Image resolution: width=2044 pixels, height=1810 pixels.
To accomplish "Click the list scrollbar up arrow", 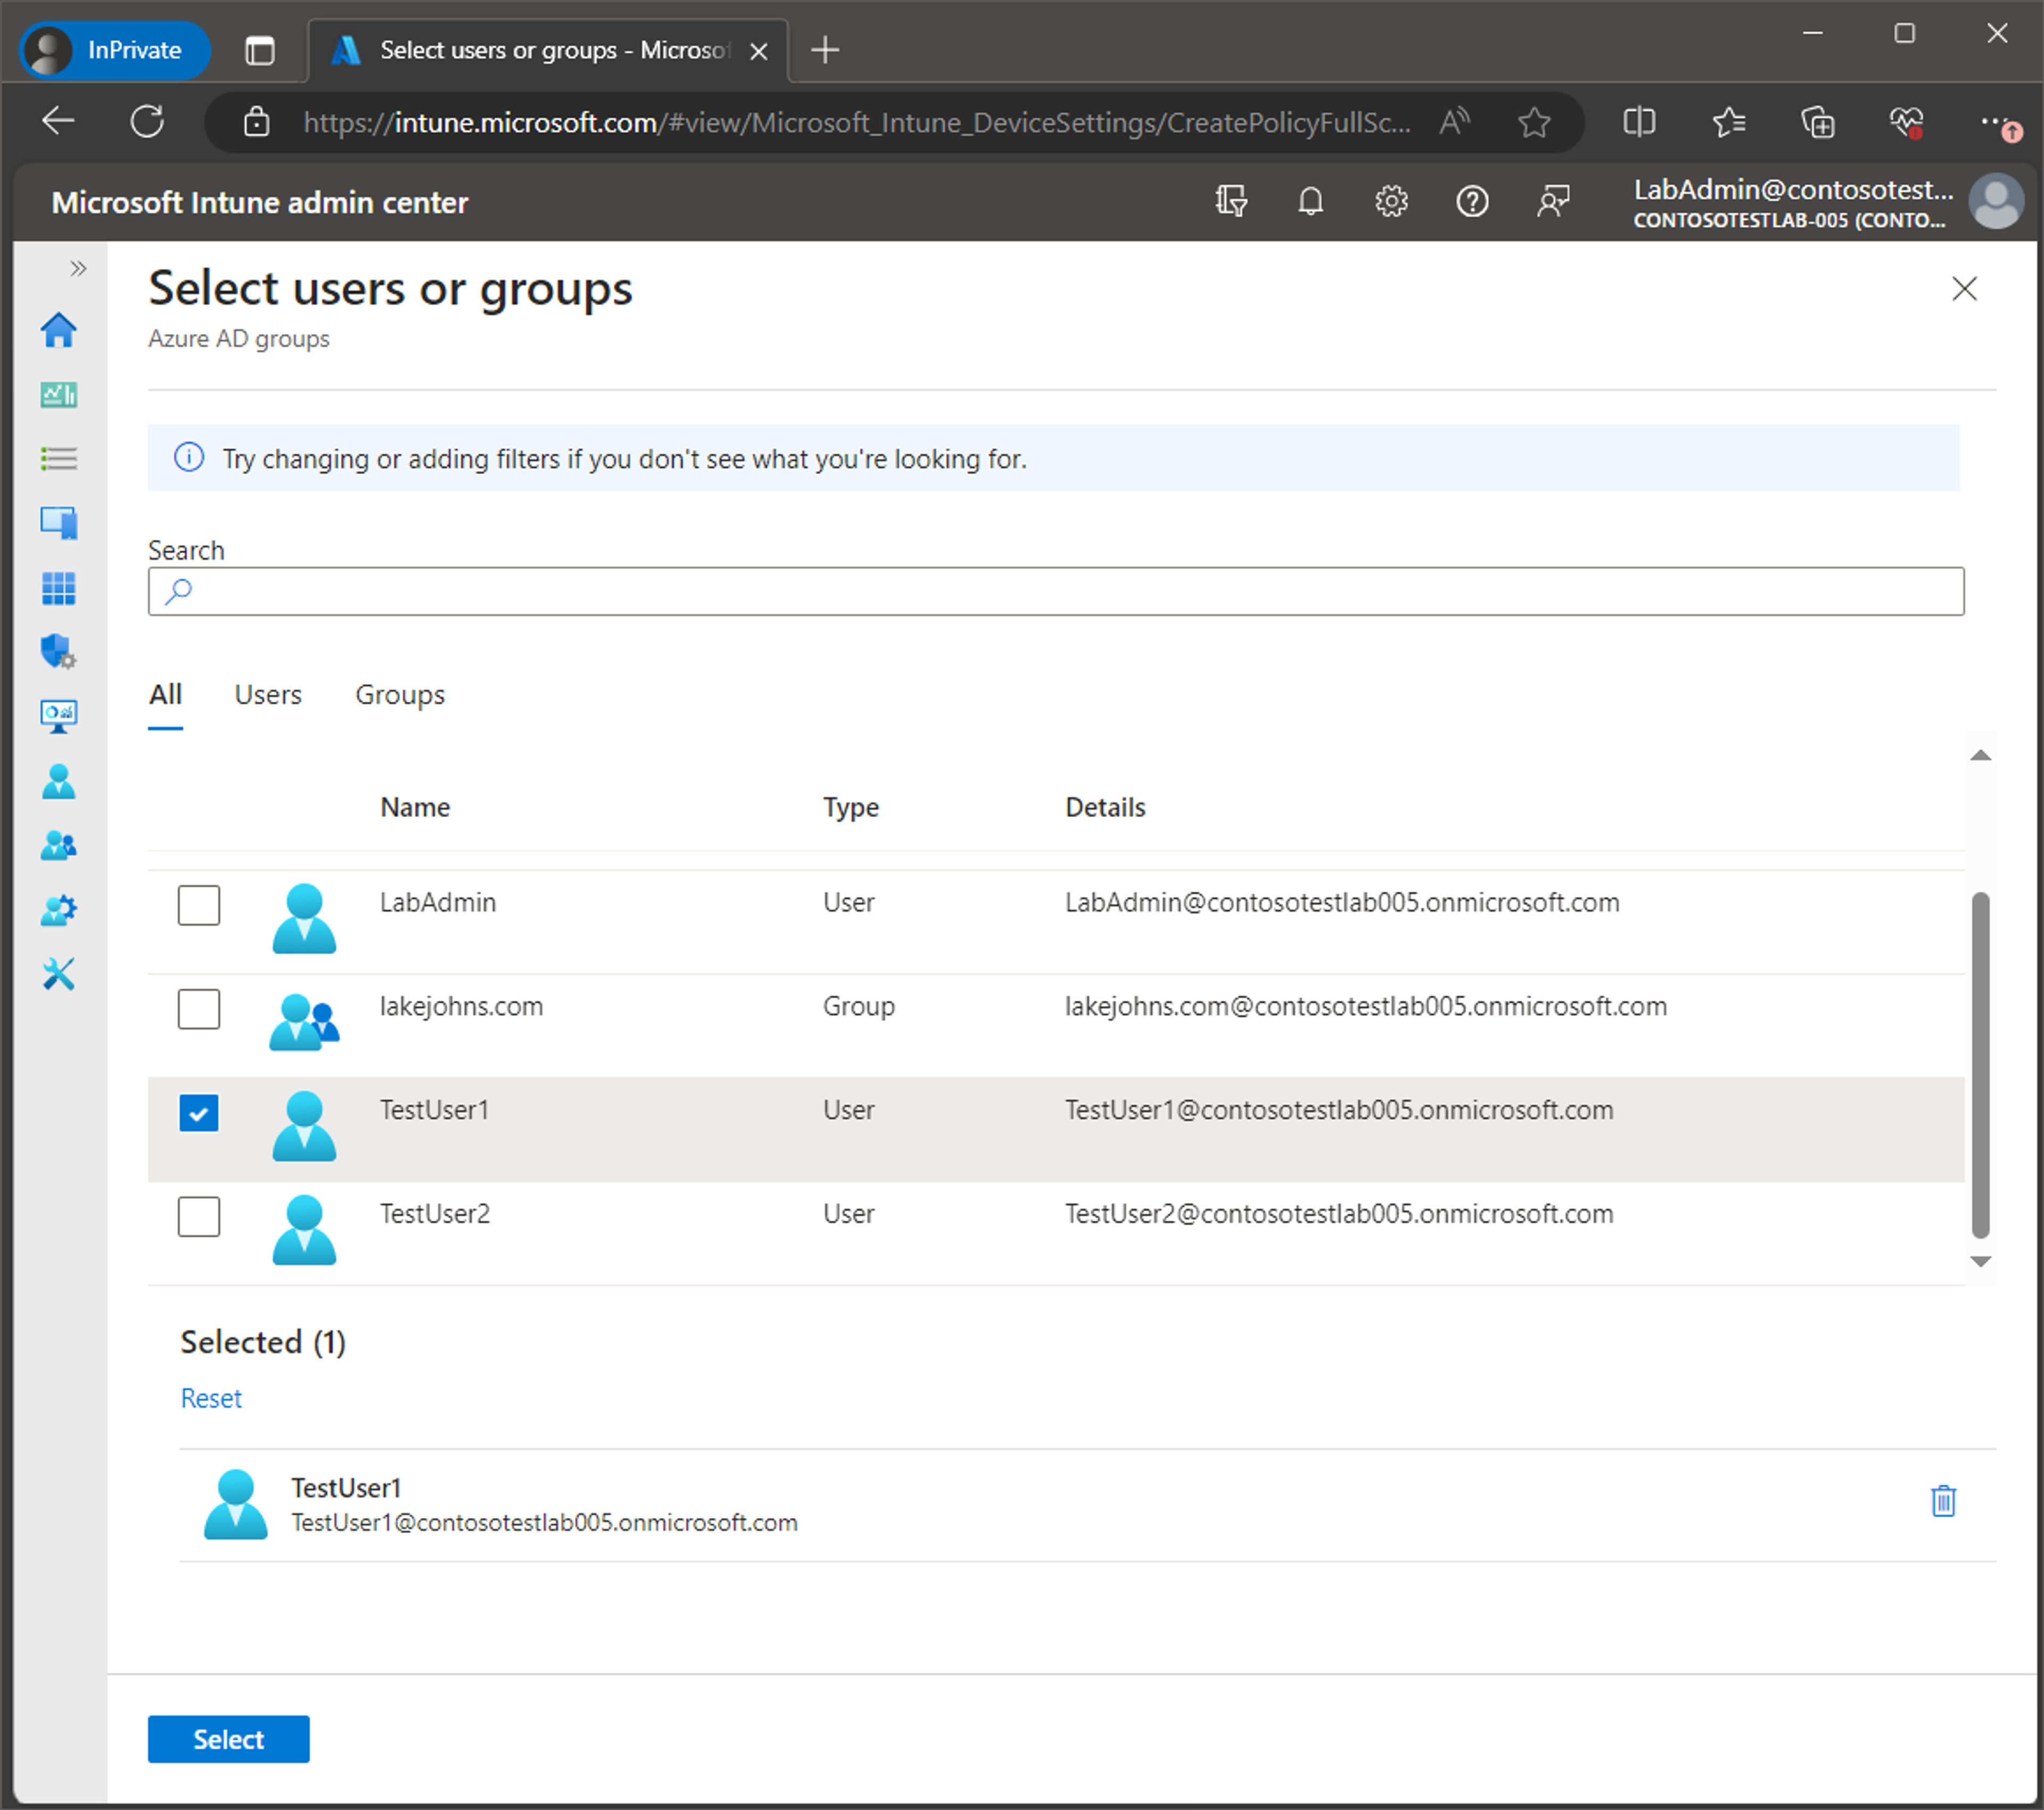I will [x=1980, y=755].
